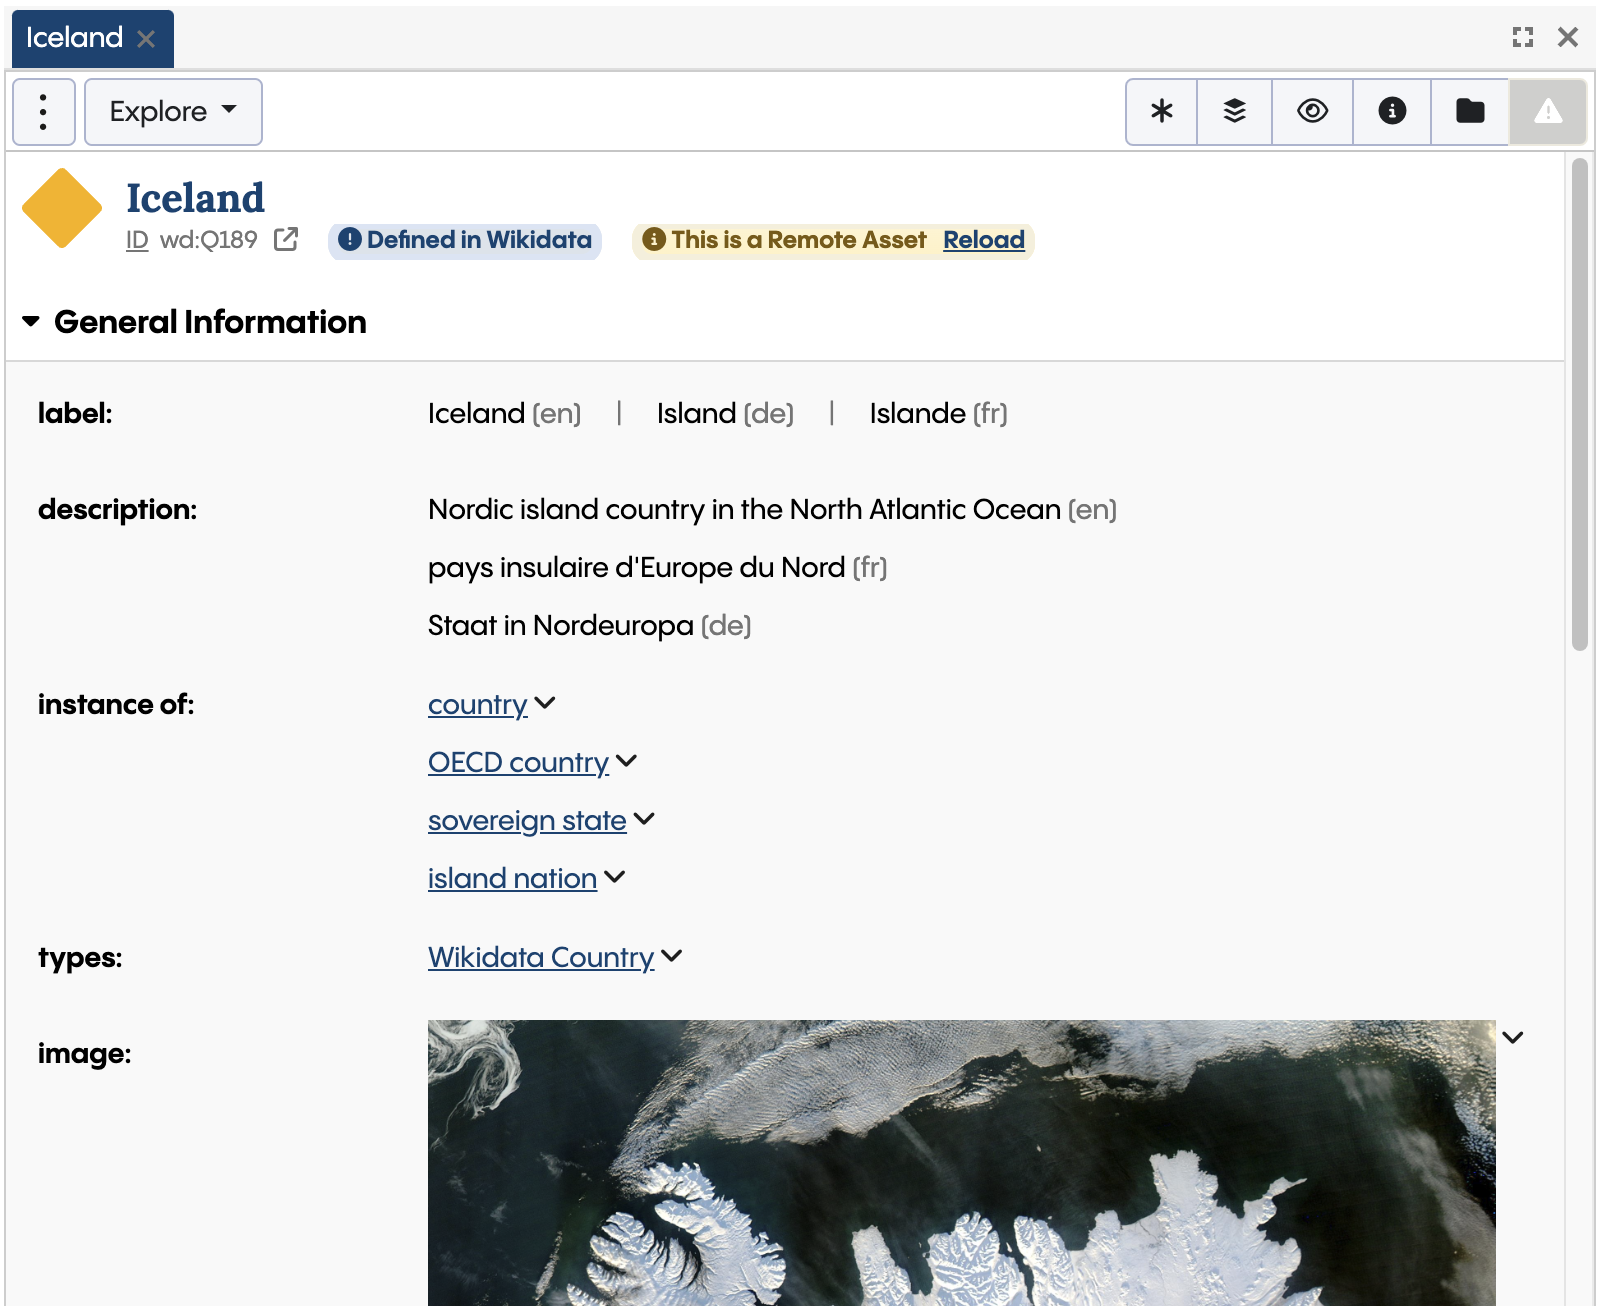Click the Defined in Wikidata badge
Viewport: 1606px width, 1306px height.
464,240
